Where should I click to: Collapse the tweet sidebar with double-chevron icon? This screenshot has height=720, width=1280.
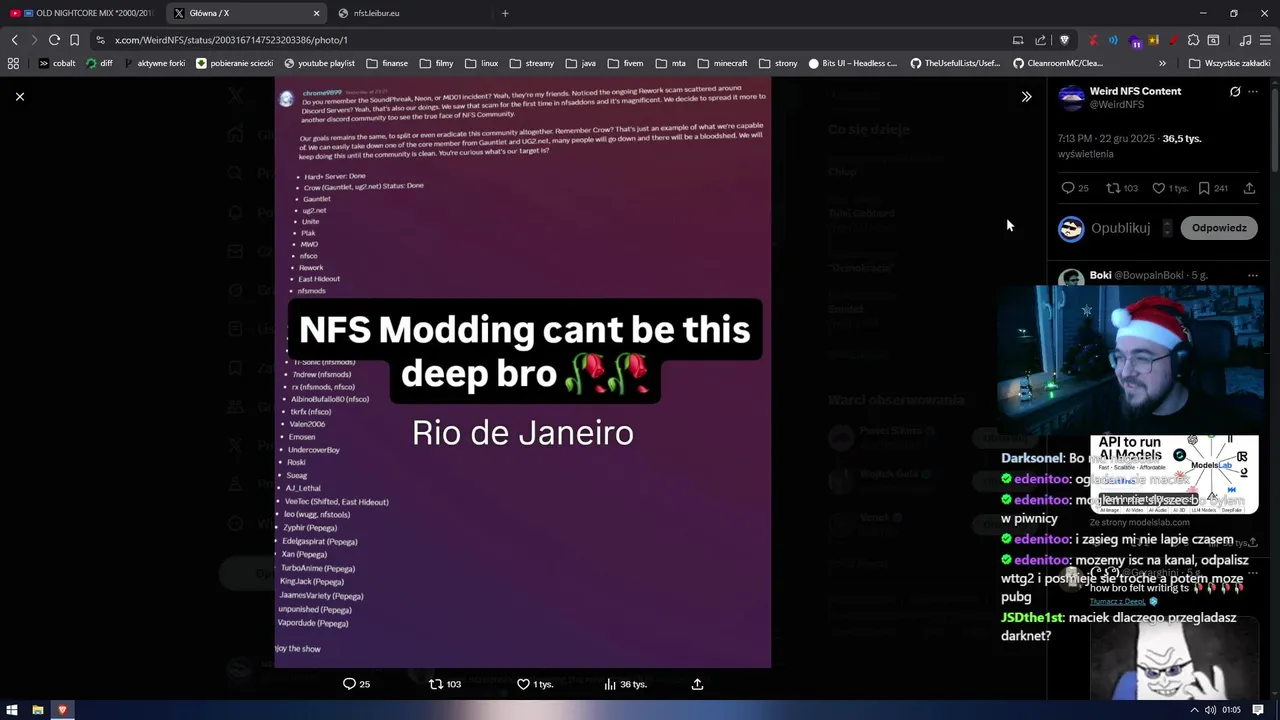coord(1026,97)
